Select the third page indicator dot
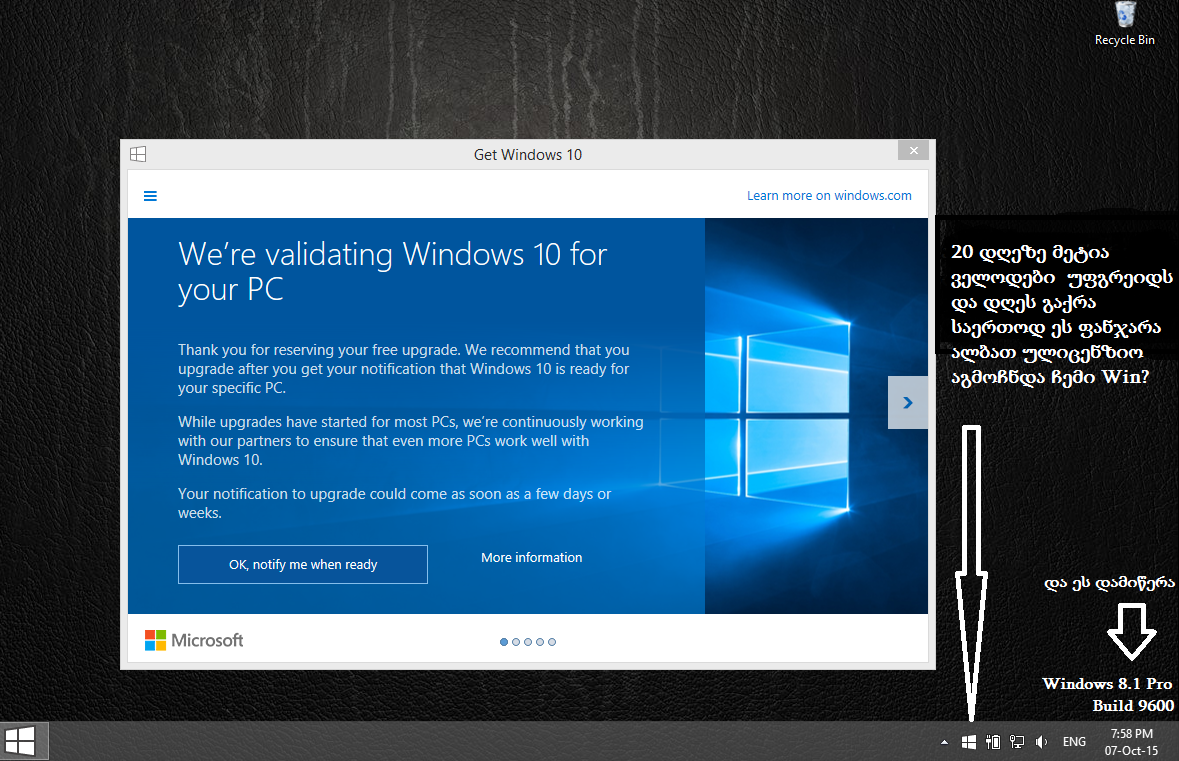1179x761 pixels. pos(528,642)
